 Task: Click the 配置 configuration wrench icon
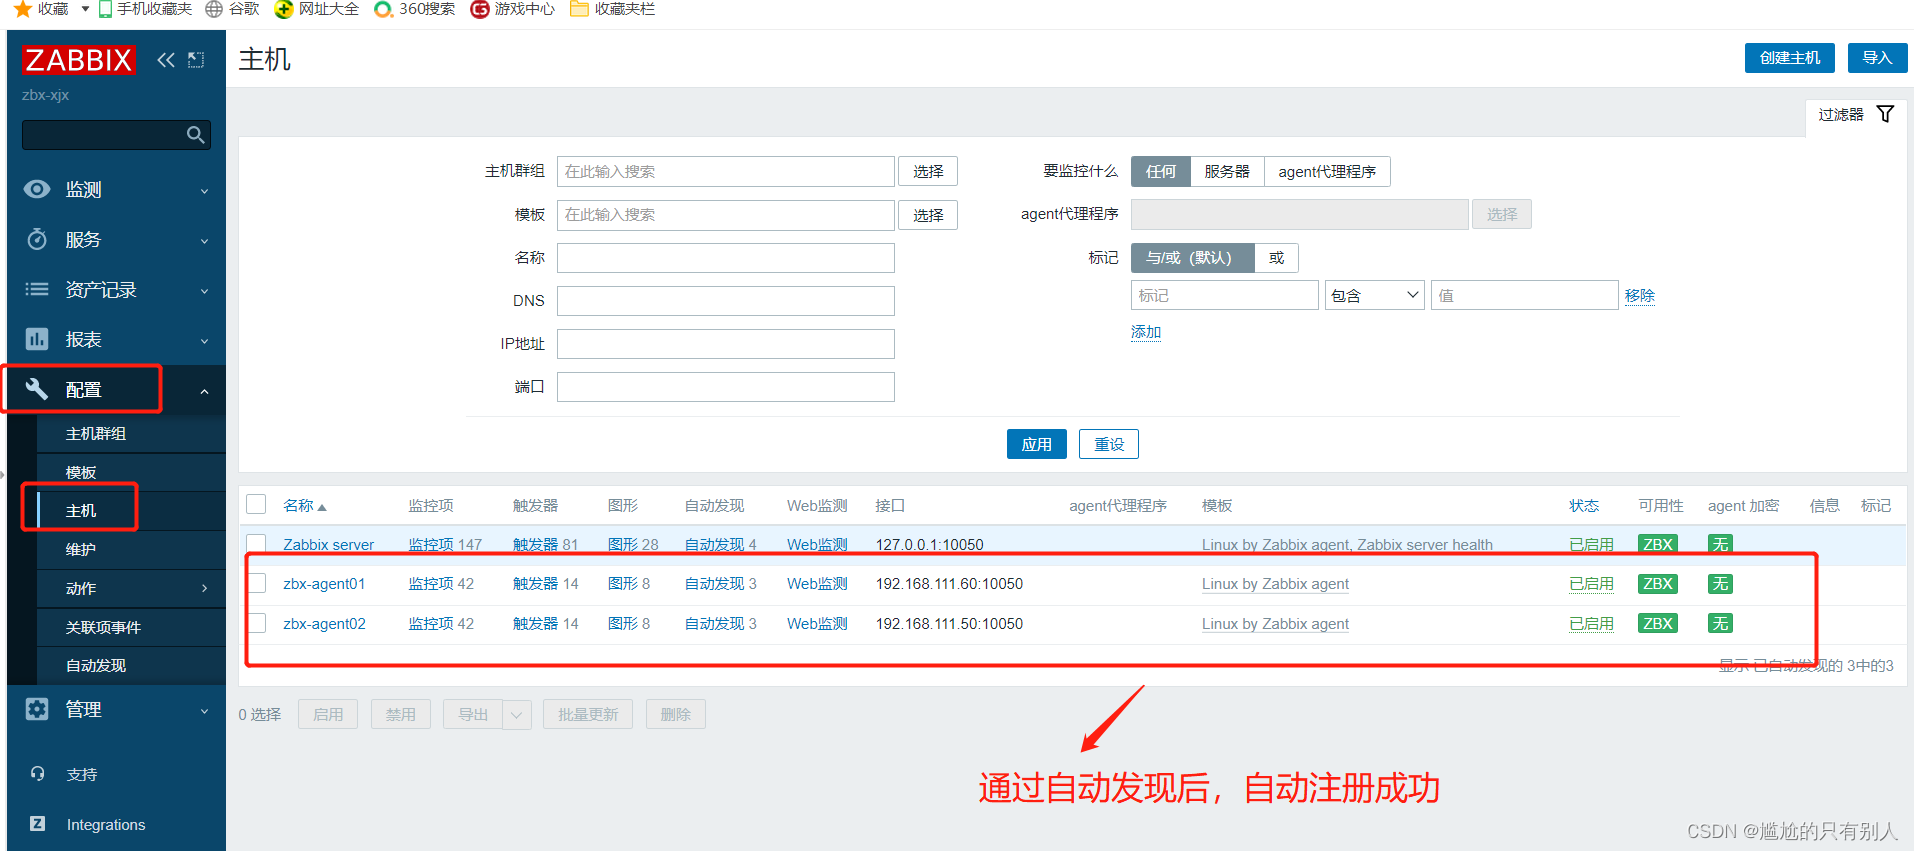click(37, 389)
